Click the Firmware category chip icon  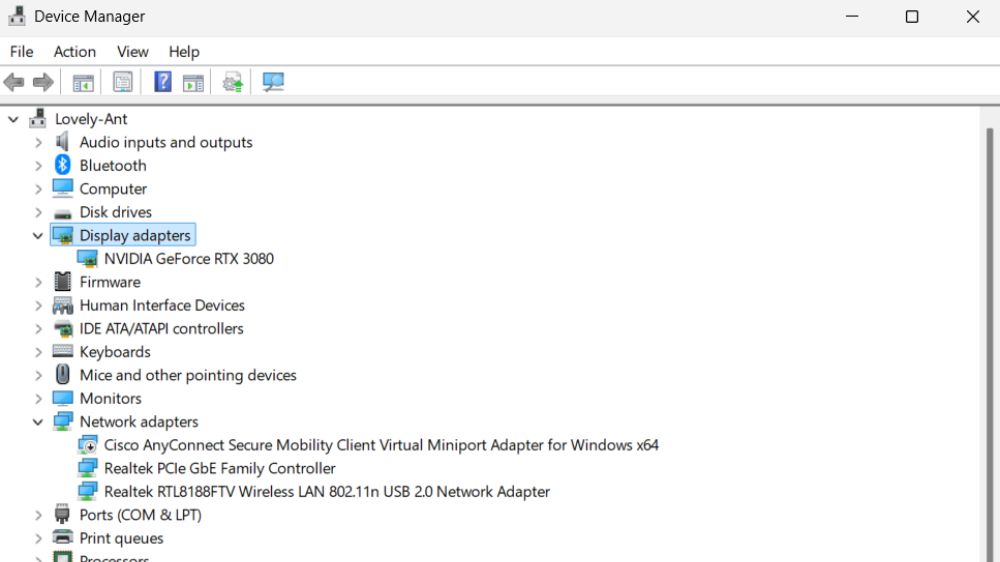[x=62, y=281]
